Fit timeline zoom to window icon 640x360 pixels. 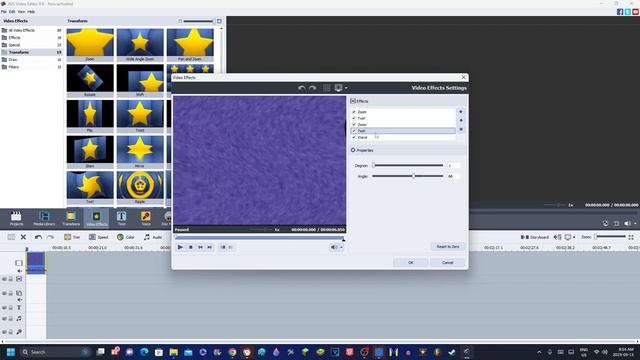[631, 237]
